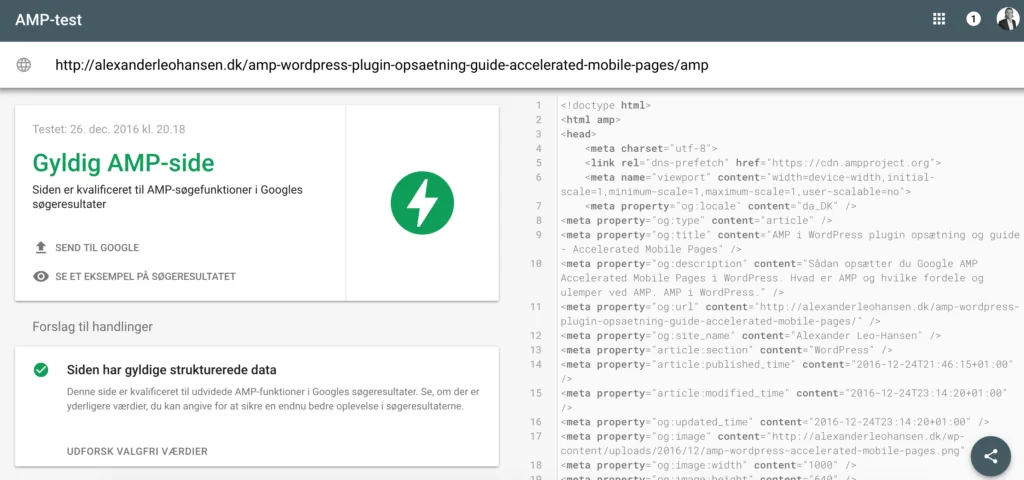Click the globe icon beside the URL
The width and height of the screenshot is (1024, 480).
24,65
